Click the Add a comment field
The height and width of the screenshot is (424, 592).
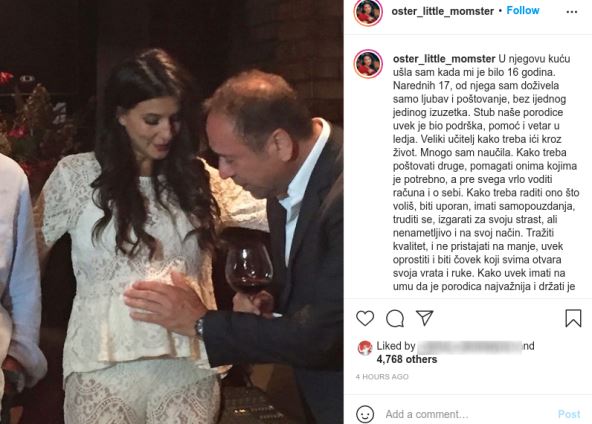click(x=468, y=414)
